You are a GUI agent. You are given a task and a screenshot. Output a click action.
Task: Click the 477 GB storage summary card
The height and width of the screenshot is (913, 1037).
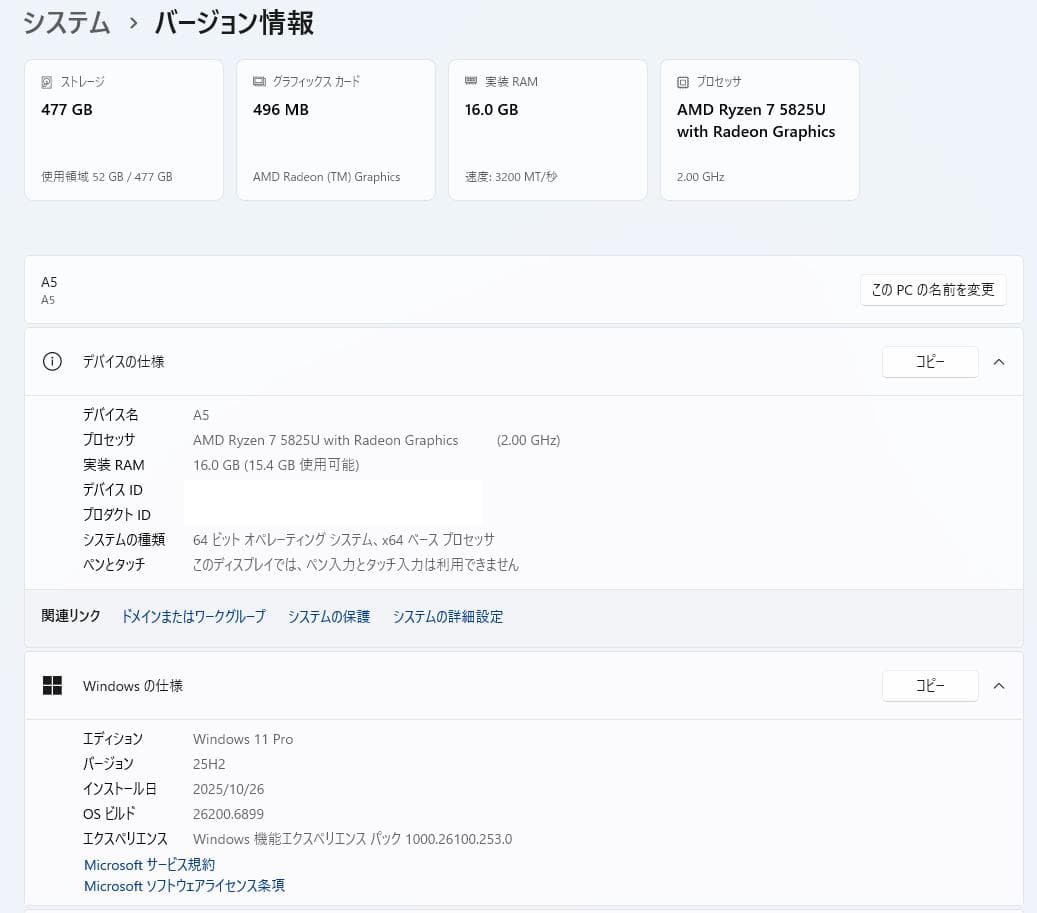click(123, 129)
